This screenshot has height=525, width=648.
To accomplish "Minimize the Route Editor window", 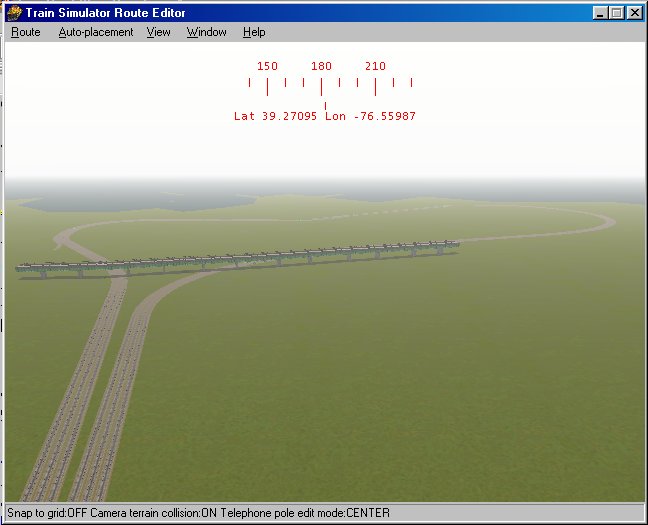I will (600, 13).
